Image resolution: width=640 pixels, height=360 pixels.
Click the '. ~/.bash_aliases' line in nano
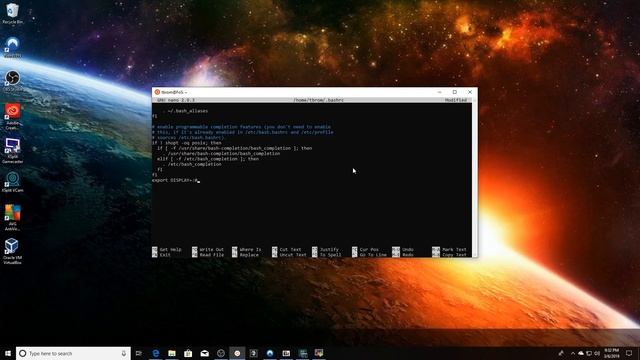[x=185, y=111]
